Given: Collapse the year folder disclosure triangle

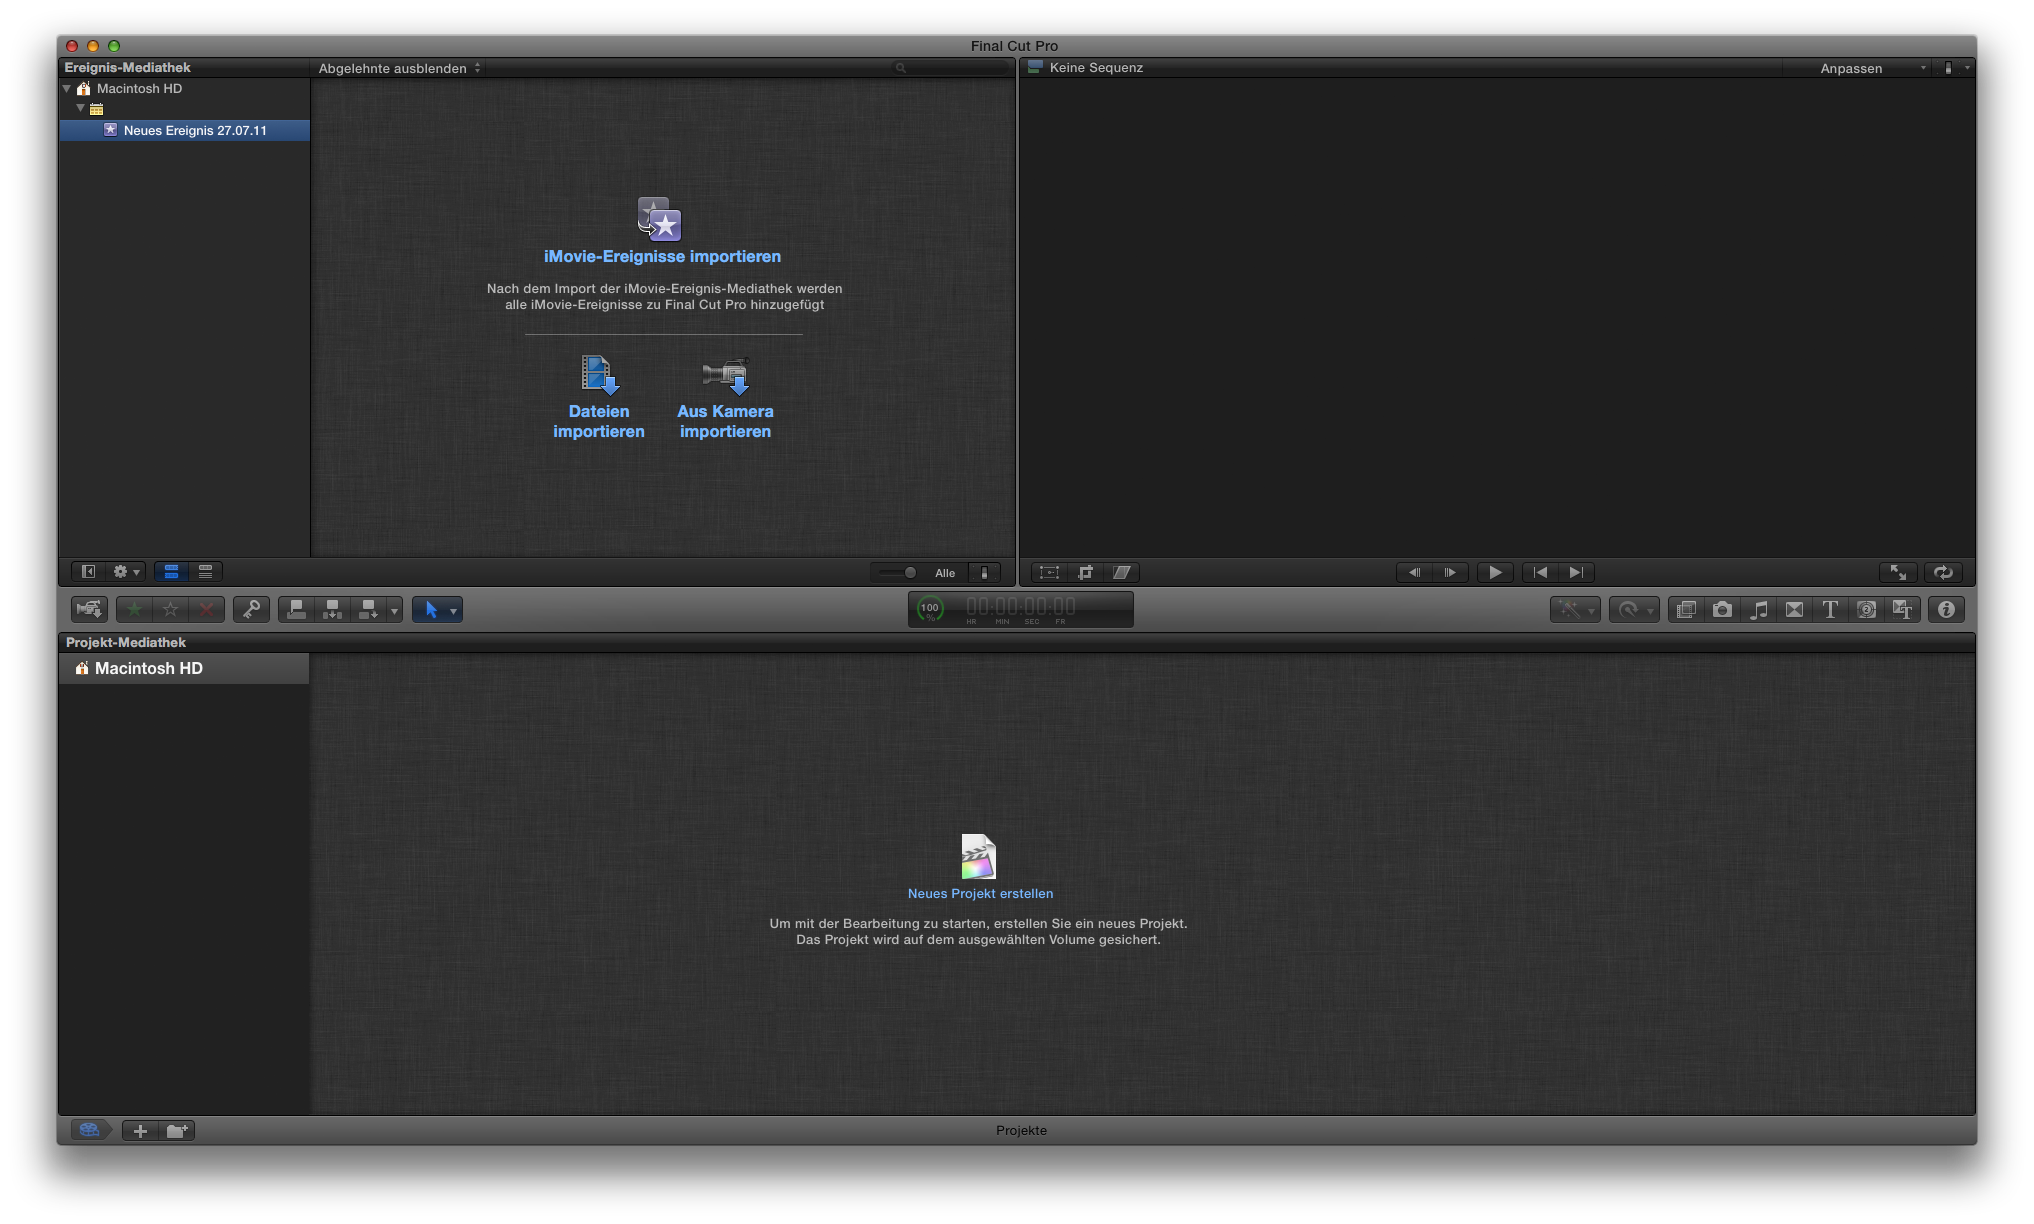Looking at the screenshot, I should [81, 108].
